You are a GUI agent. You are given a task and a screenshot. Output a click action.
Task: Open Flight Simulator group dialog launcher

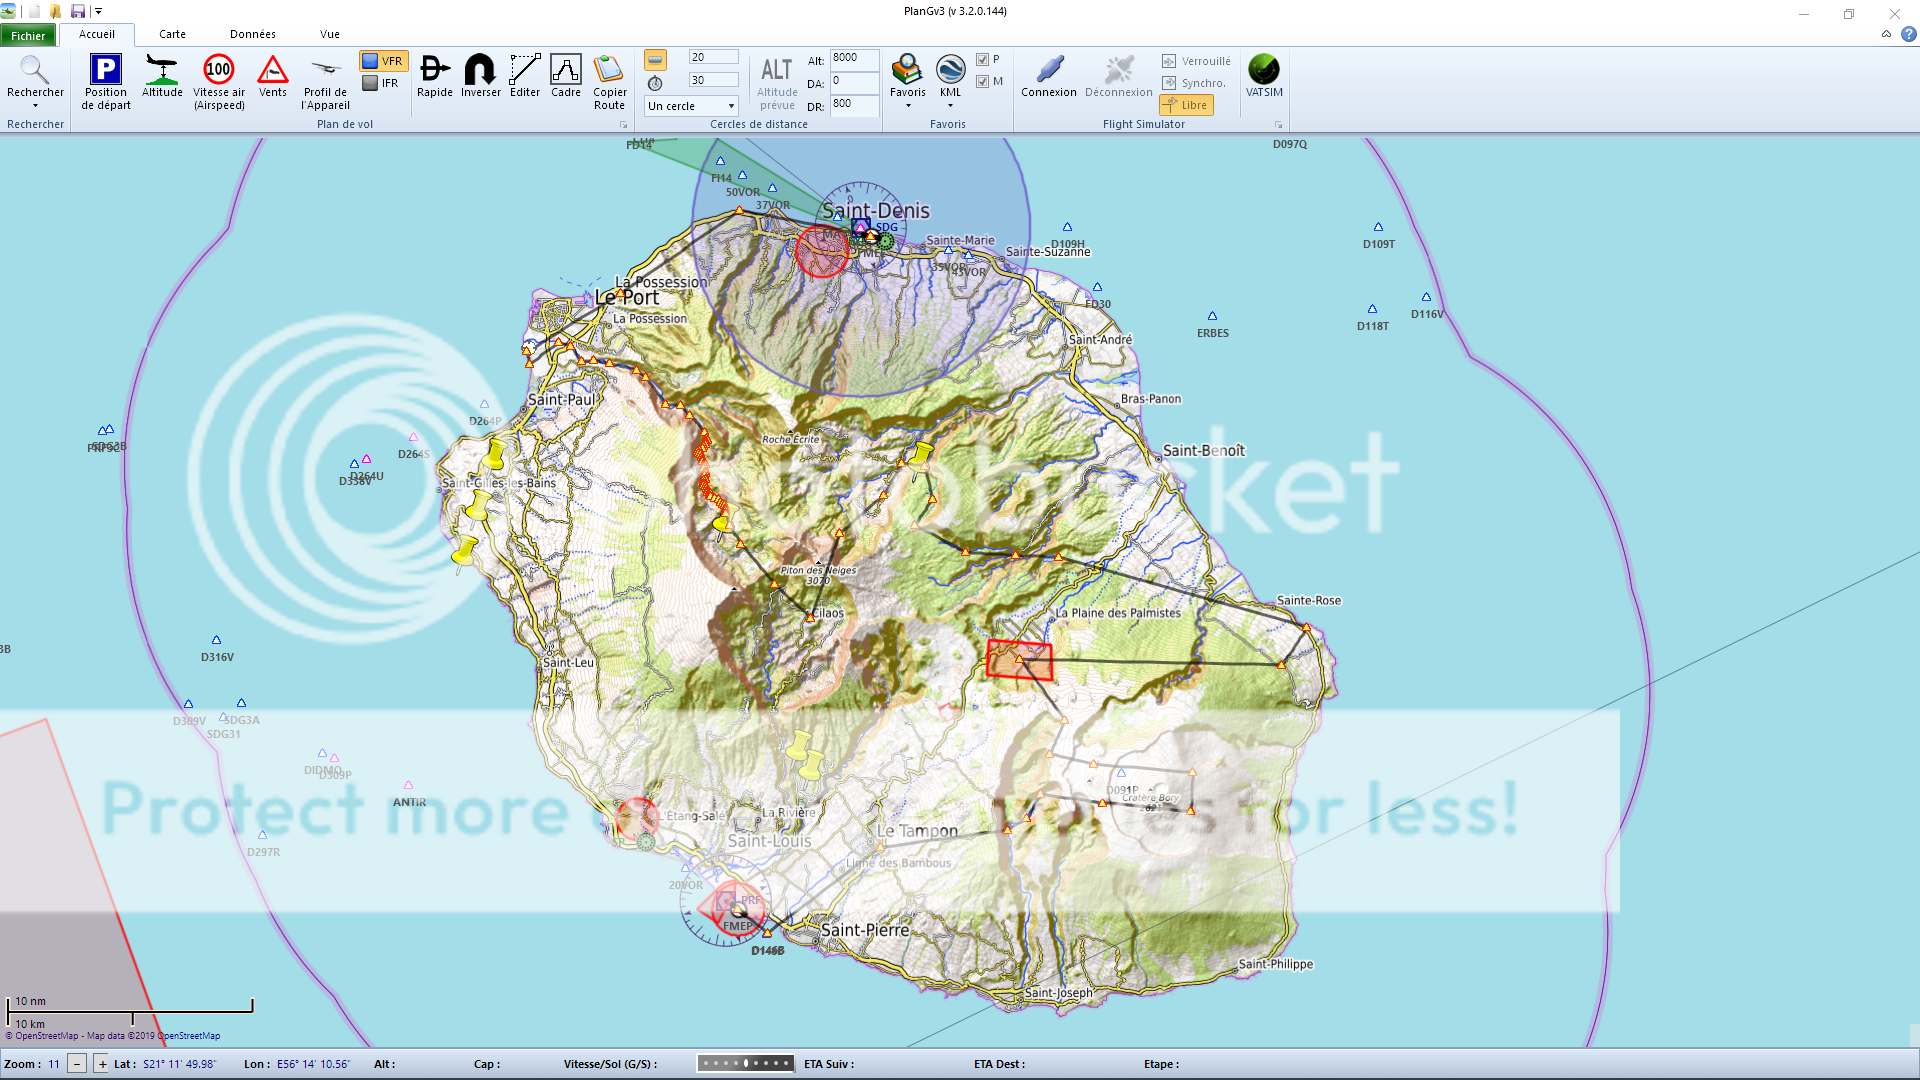point(1278,125)
